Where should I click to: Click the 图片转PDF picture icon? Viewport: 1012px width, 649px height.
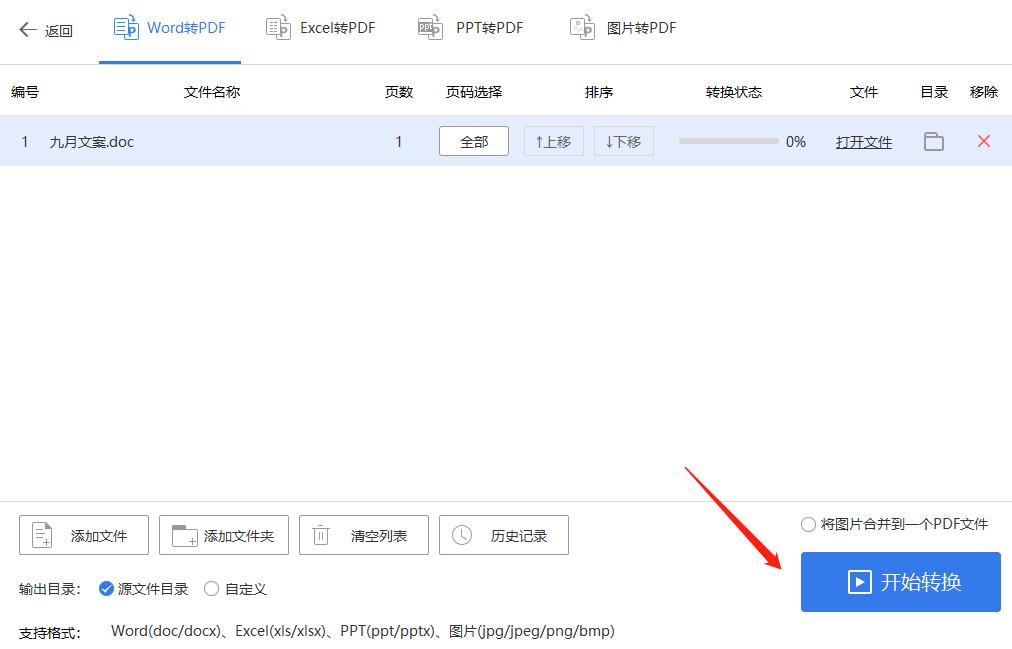[x=581, y=27]
